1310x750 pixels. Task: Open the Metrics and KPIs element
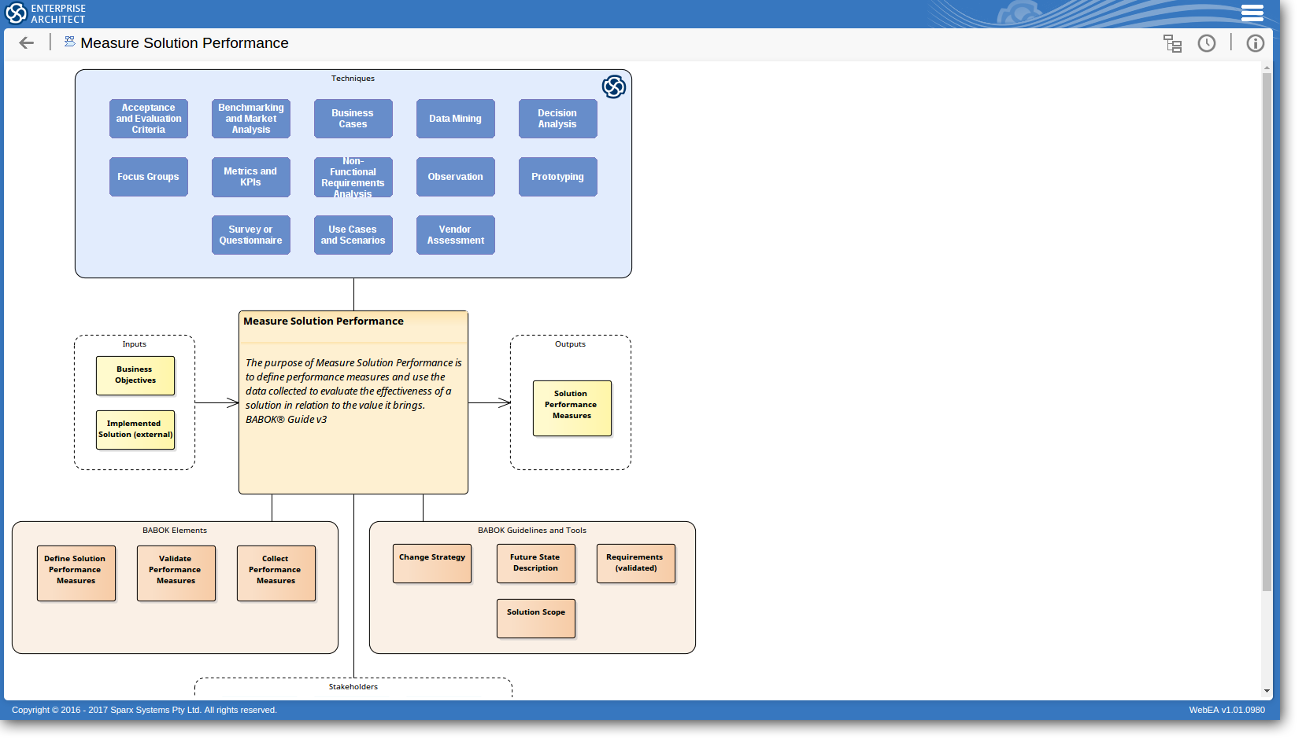(251, 177)
